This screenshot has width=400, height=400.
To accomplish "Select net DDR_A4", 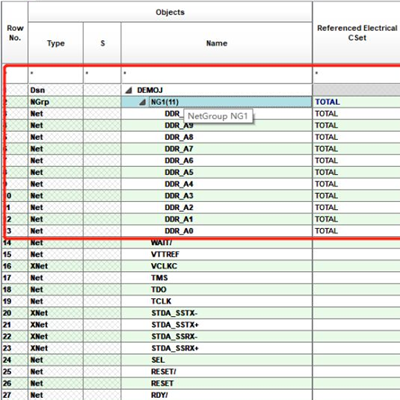I will (217, 184).
